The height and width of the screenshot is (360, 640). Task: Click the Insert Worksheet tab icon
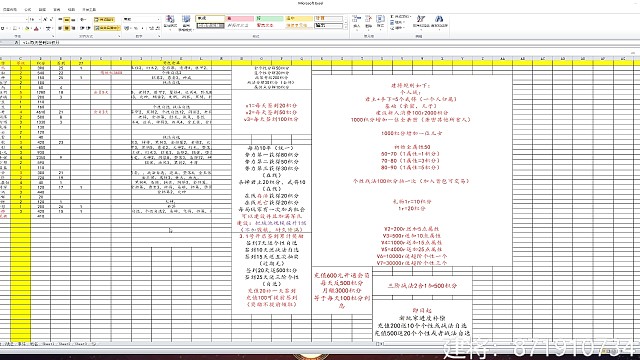pos(94,344)
